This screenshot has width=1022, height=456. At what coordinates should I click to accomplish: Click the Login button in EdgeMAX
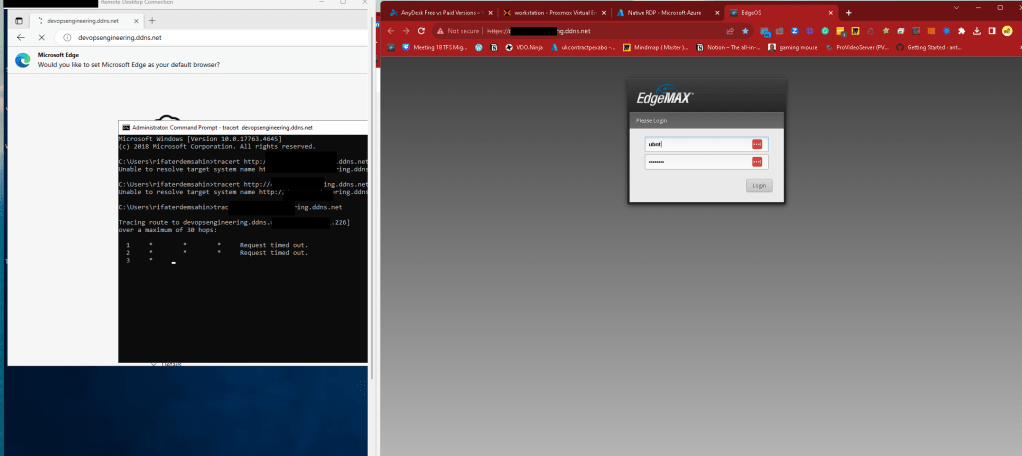coord(759,186)
